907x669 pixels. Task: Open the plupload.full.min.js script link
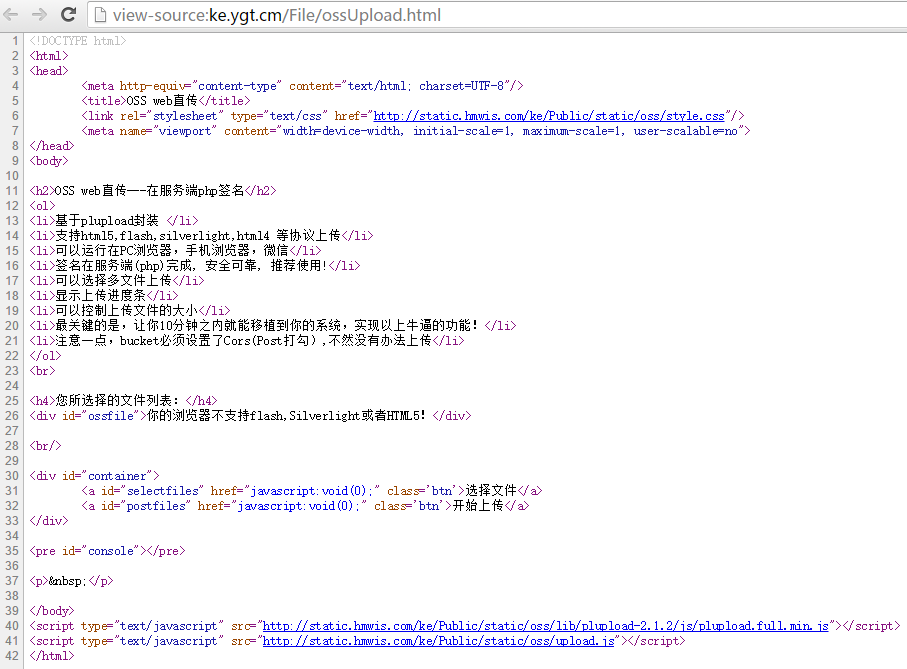pyautogui.click(x=546, y=626)
